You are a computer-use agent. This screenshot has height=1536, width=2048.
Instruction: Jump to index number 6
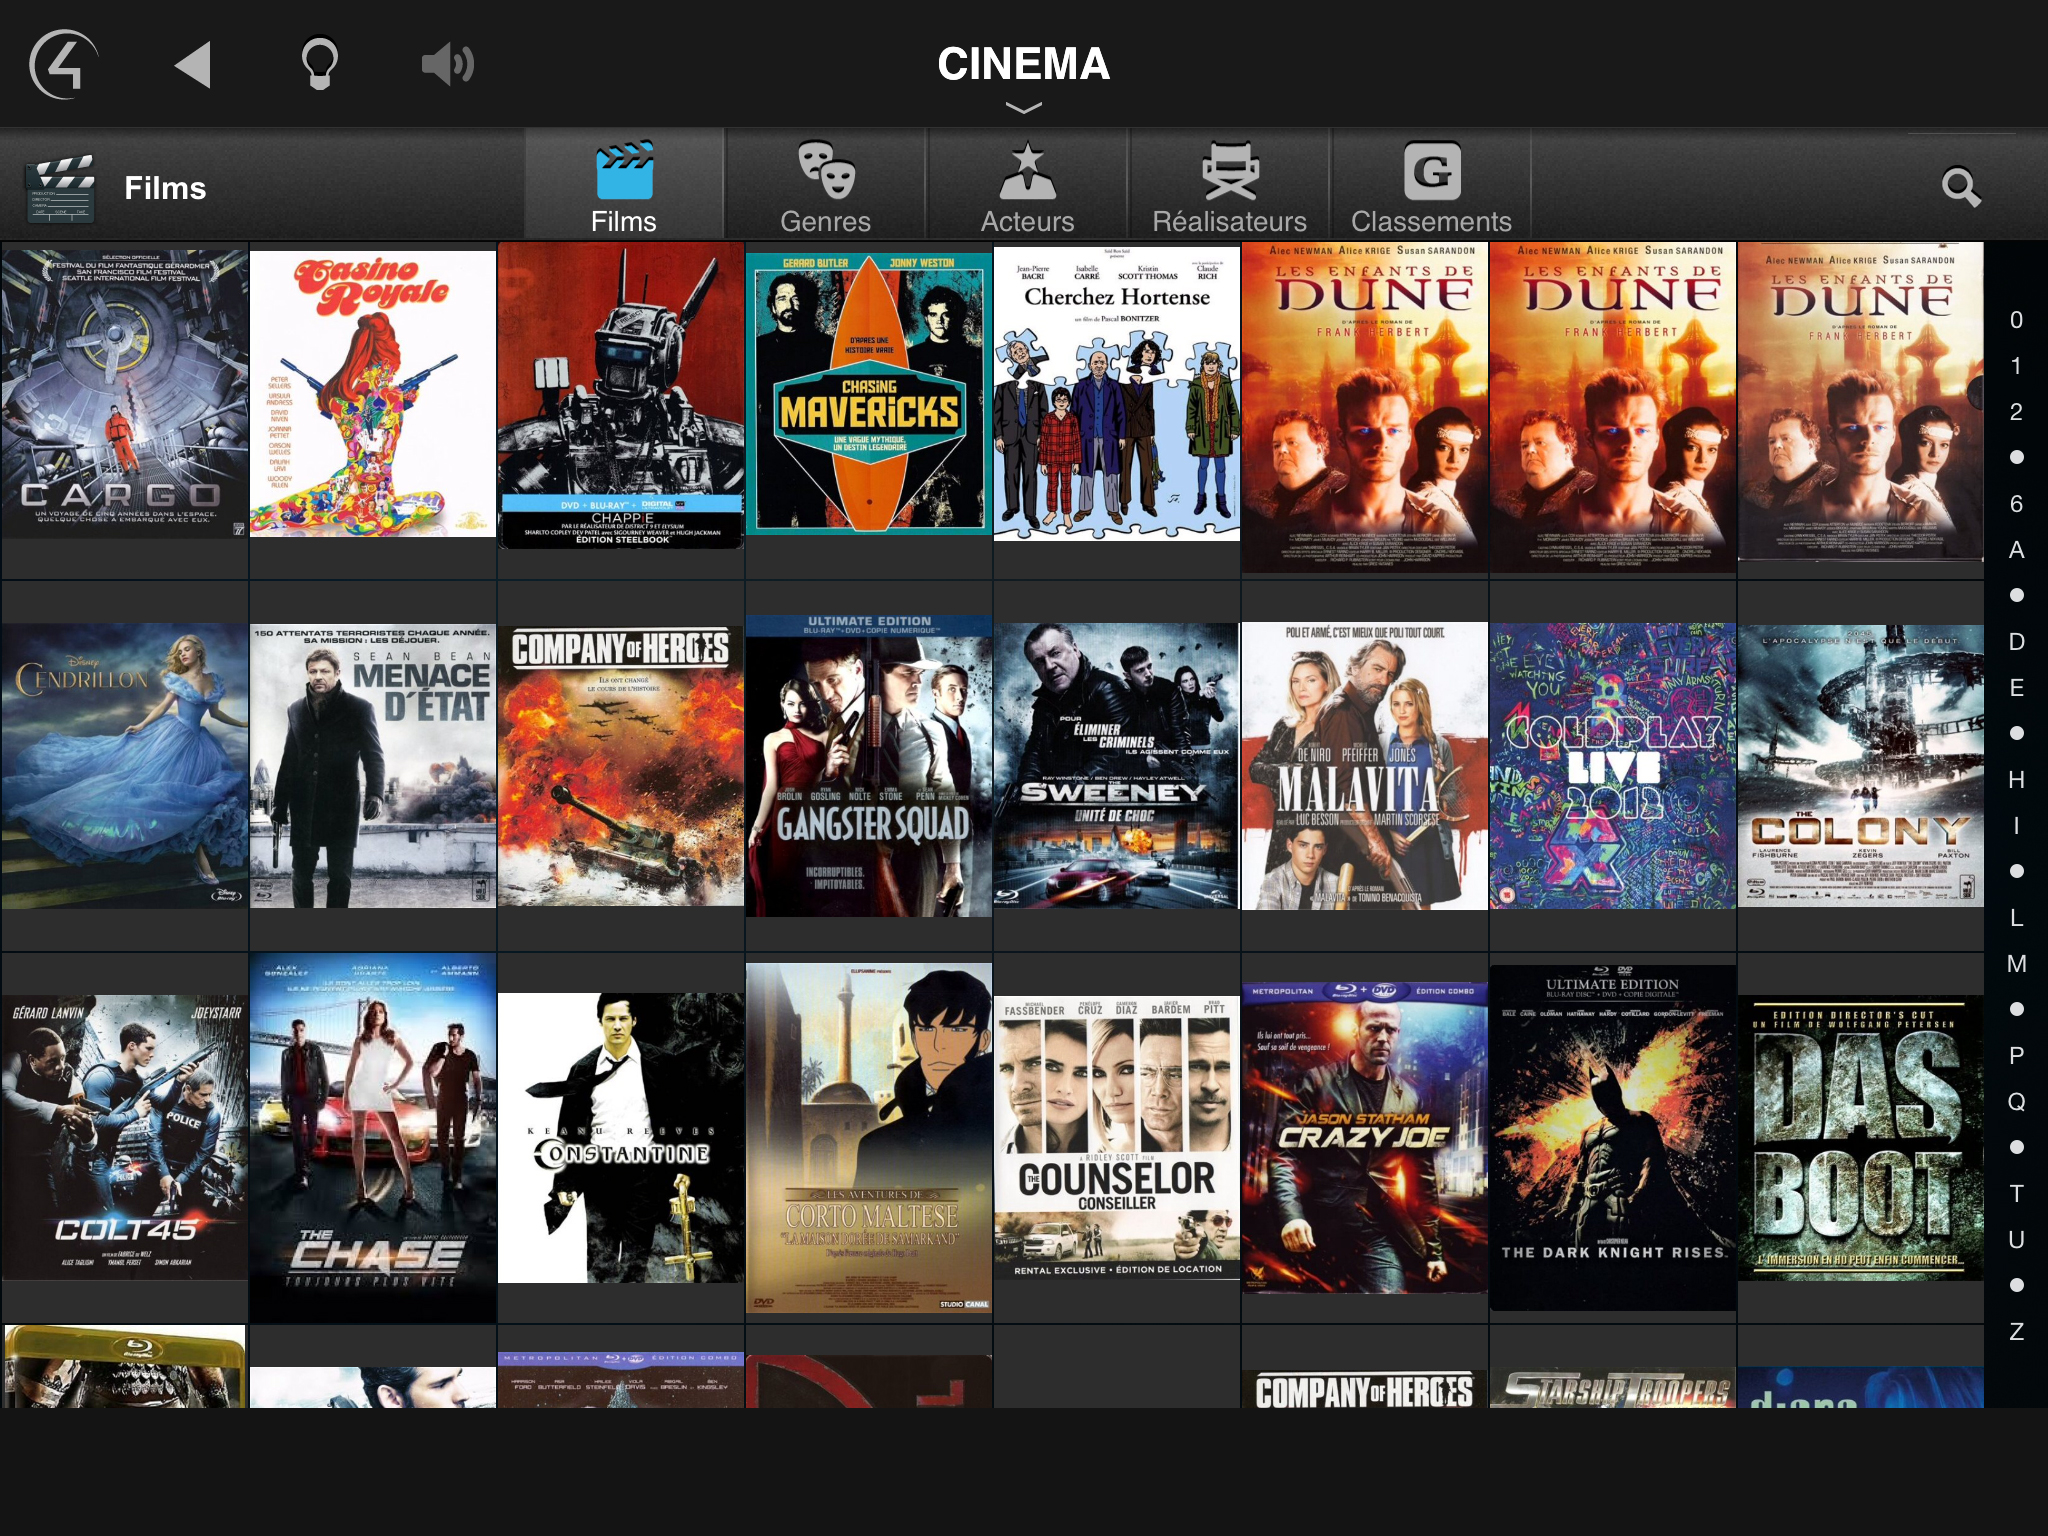(2016, 504)
